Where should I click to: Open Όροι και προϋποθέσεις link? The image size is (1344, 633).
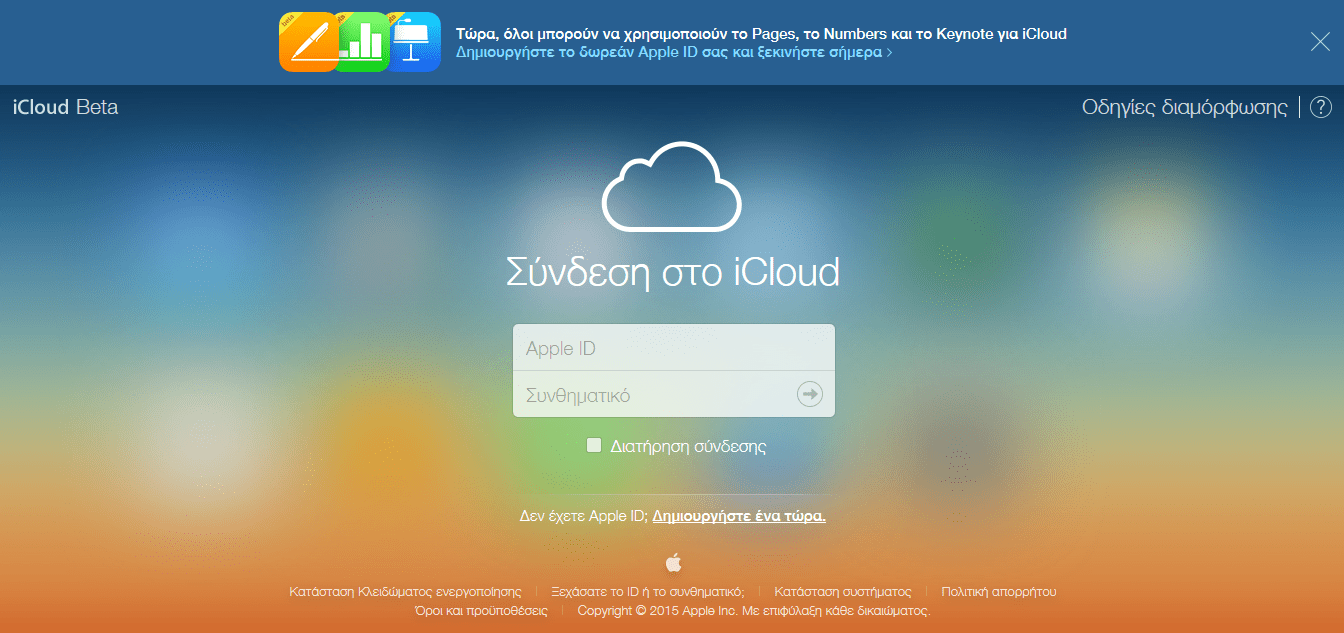click(x=481, y=610)
